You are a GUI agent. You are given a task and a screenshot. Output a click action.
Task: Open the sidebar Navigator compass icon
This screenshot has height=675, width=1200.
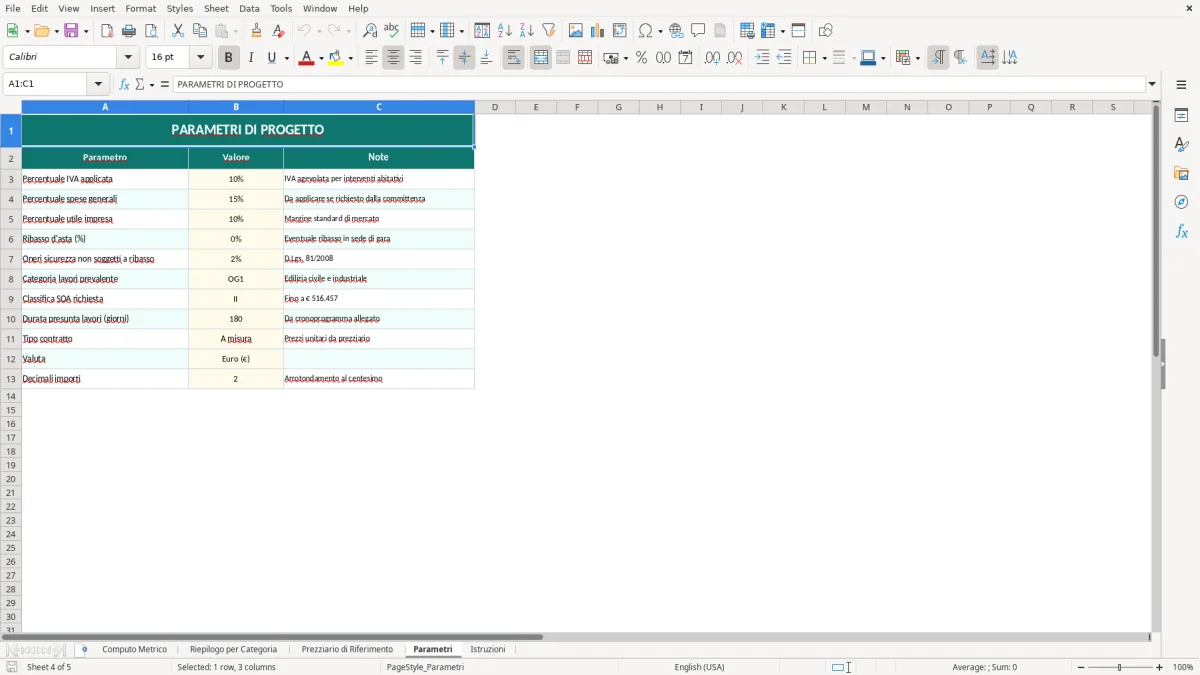[1181, 202]
